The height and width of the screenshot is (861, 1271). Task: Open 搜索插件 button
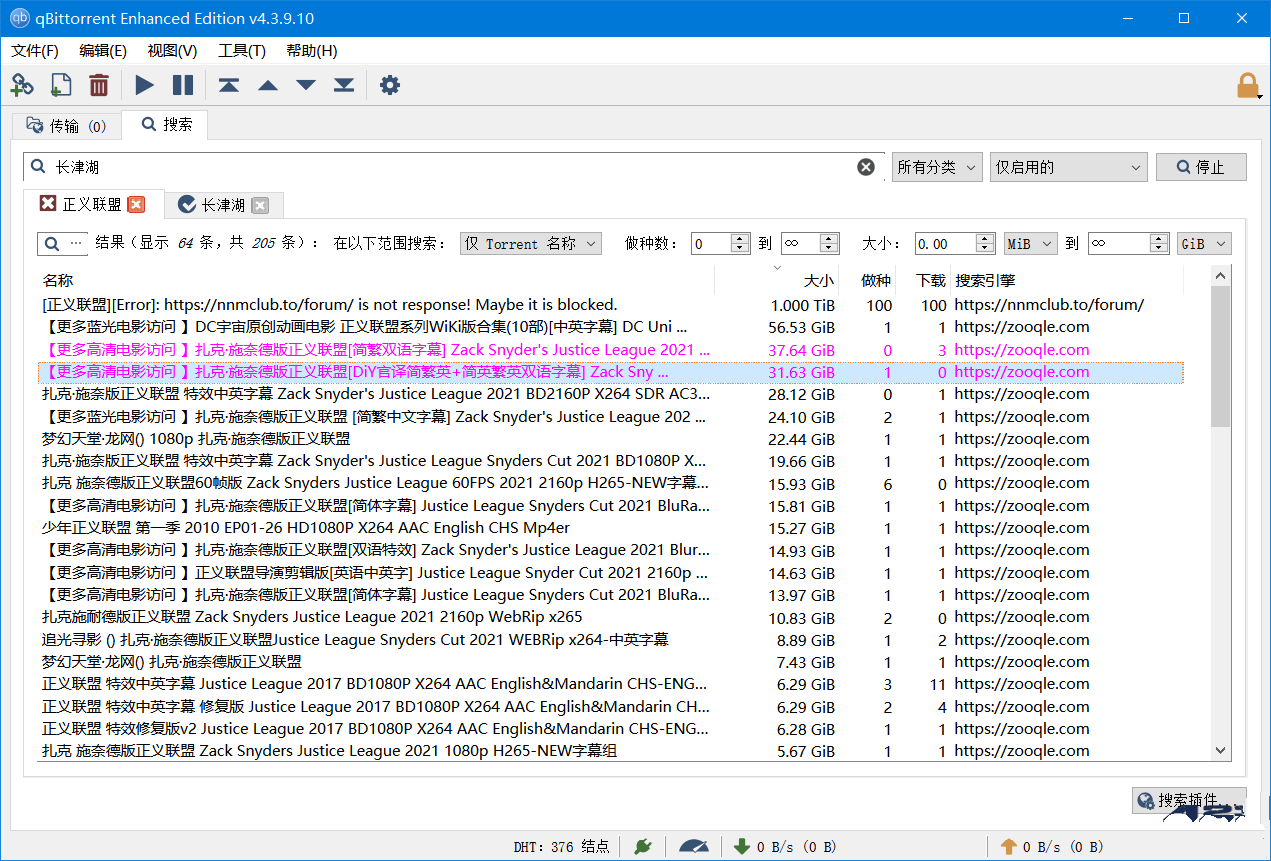tap(1189, 800)
